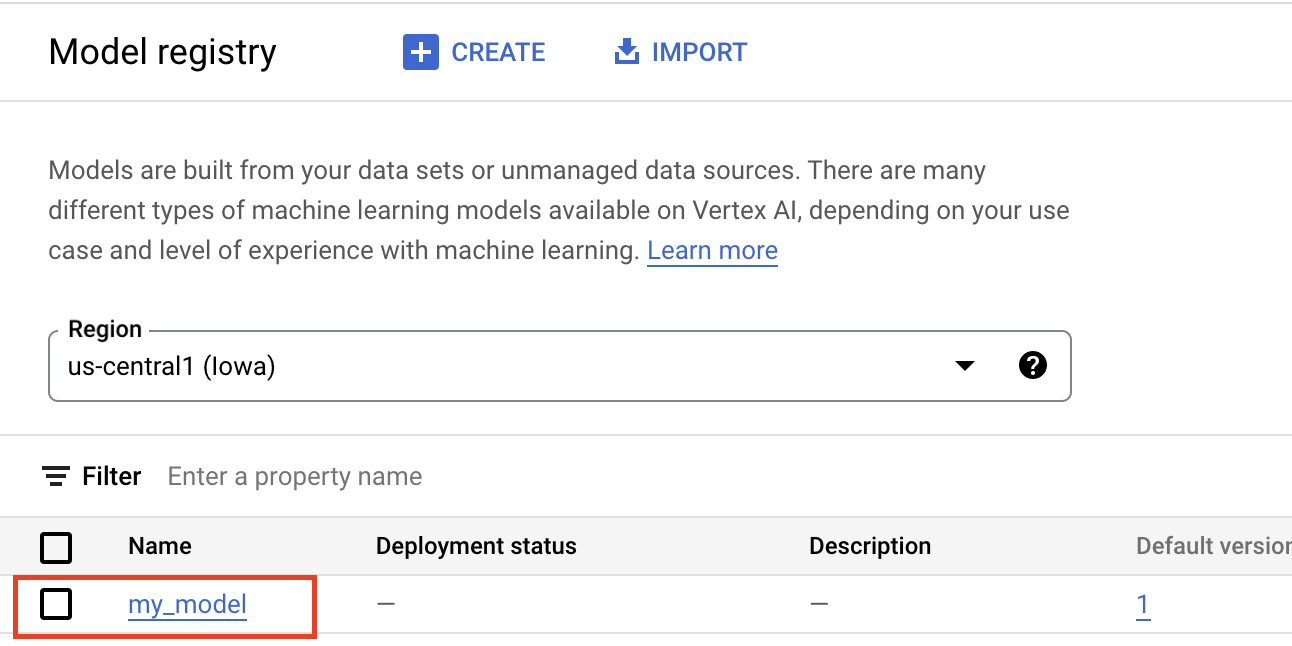This screenshot has width=1292, height=646.
Task: Click the download icon beside IMPORT
Action: 626,51
